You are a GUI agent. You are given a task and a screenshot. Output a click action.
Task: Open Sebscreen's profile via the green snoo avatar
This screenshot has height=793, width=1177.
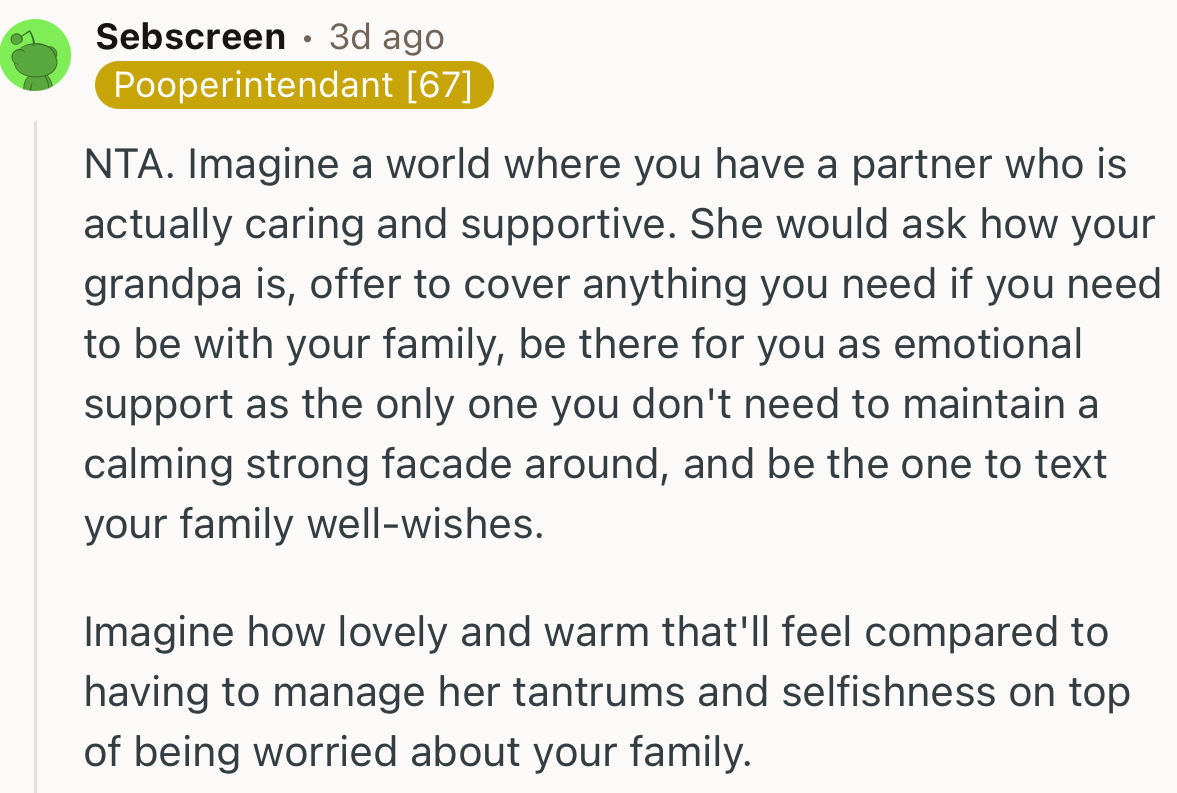[36, 55]
